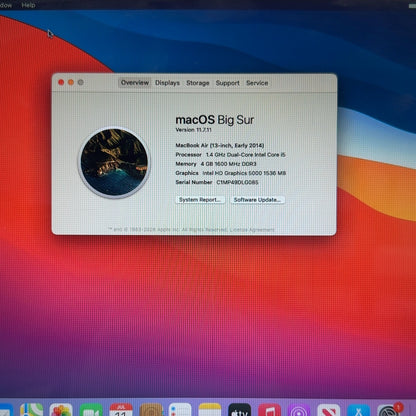Open Music from the Dock
Viewport: 416px width, 416px height.
pyautogui.click(x=269, y=410)
